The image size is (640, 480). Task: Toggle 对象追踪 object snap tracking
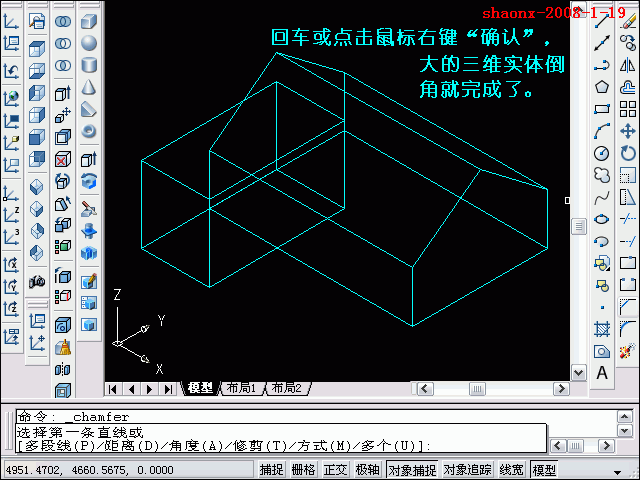468,470
